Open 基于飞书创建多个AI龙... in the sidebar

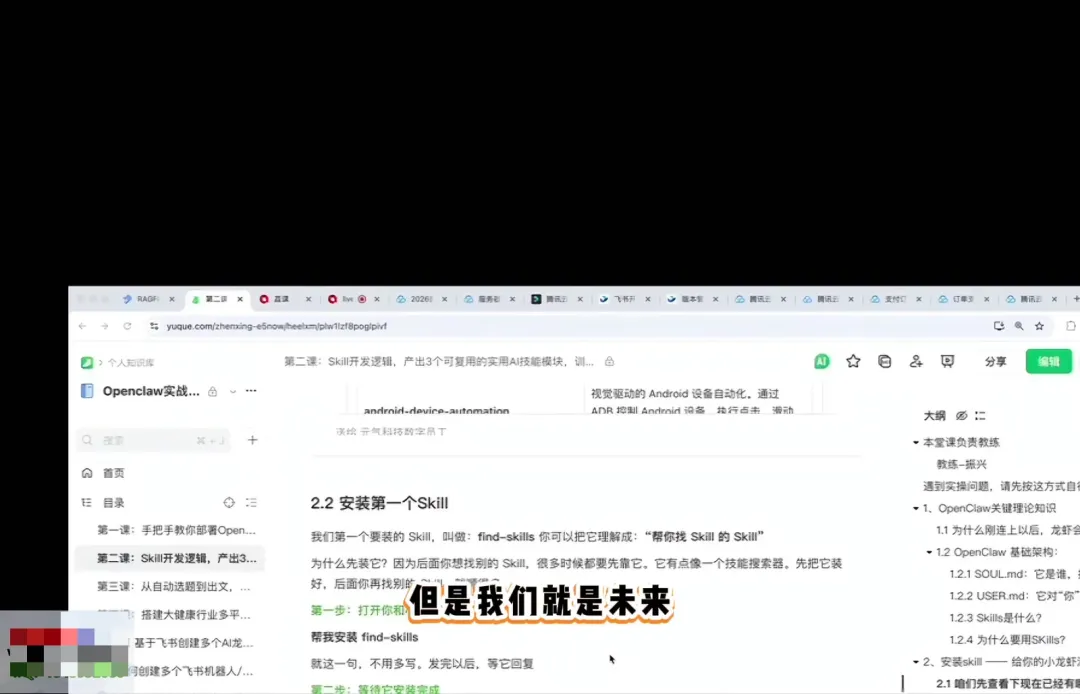tap(194, 643)
